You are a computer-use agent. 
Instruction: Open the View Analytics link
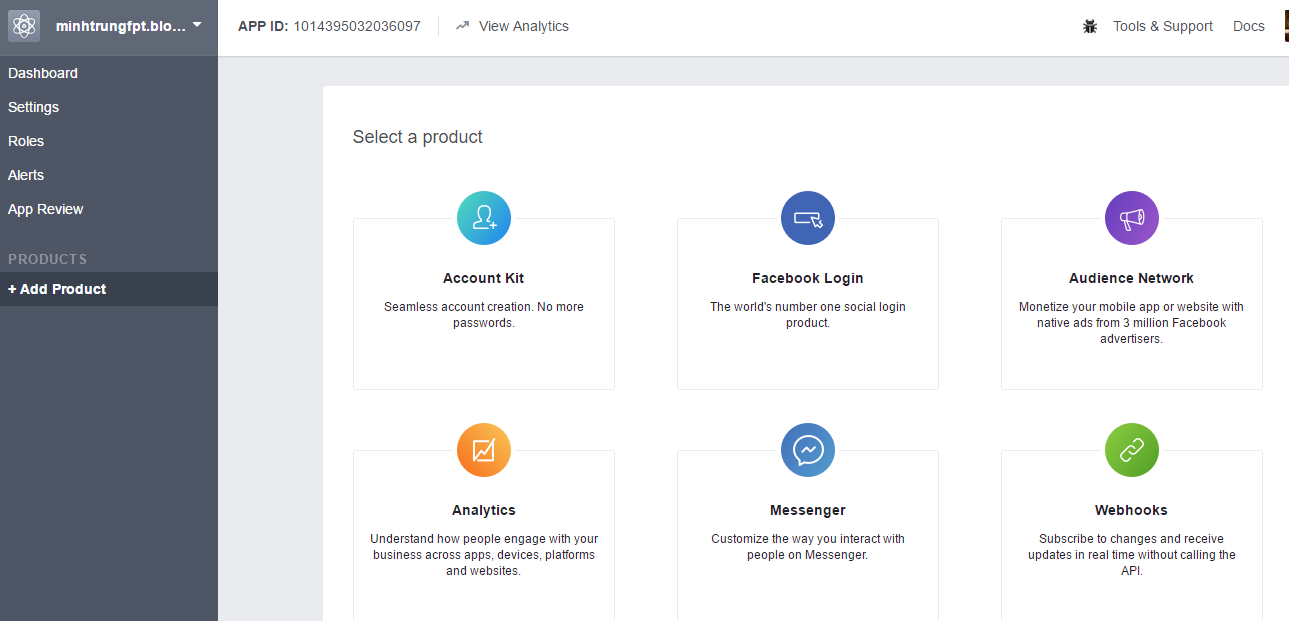[524, 27]
